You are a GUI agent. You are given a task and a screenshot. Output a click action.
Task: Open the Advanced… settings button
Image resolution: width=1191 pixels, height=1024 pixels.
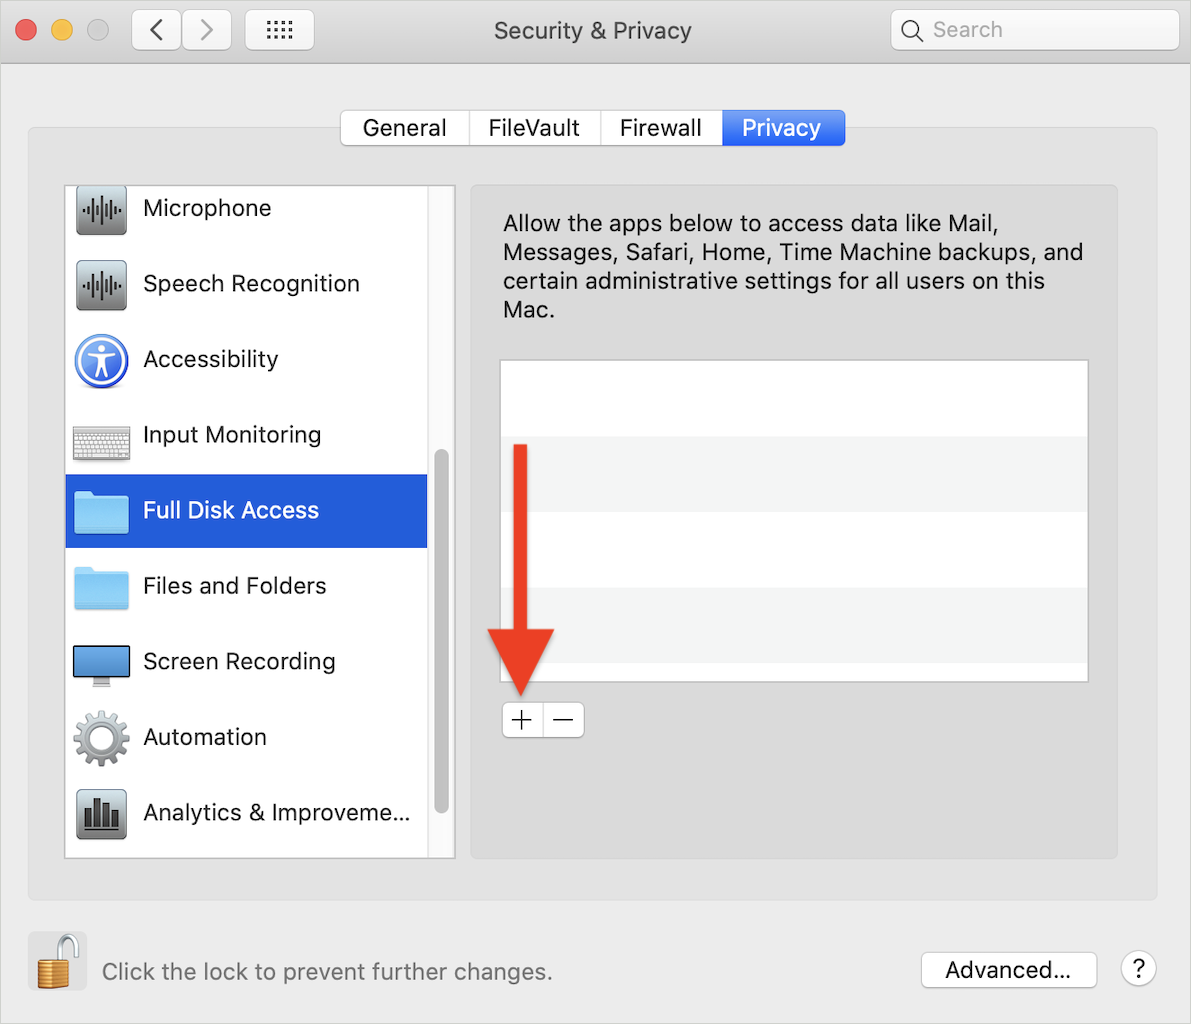[1008, 970]
